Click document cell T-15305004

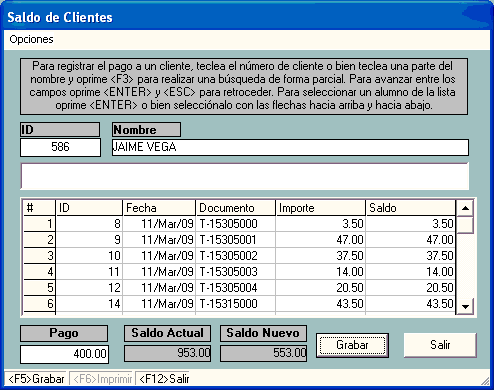click(236, 288)
